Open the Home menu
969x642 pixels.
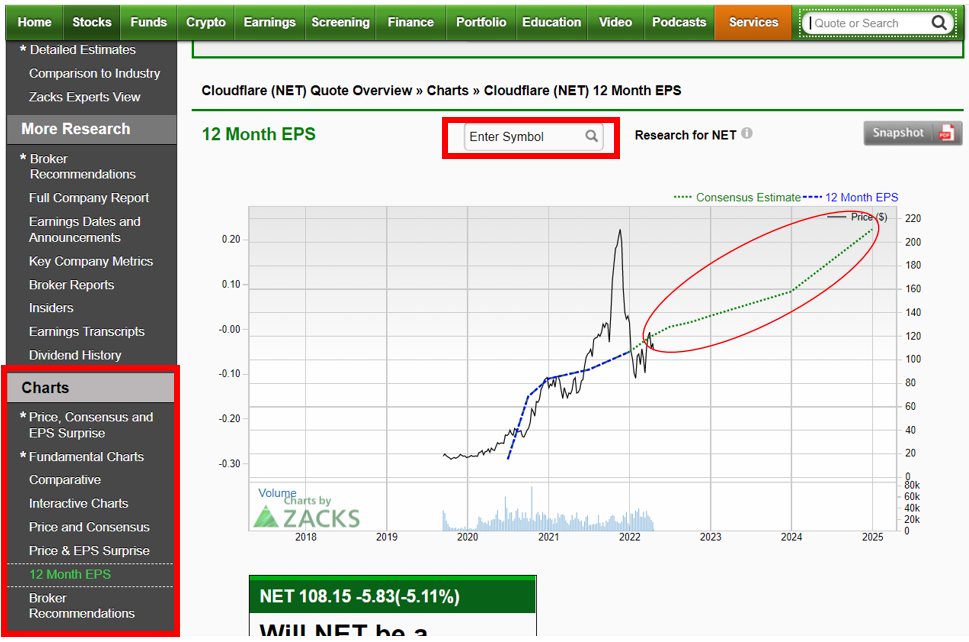[35, 22]
